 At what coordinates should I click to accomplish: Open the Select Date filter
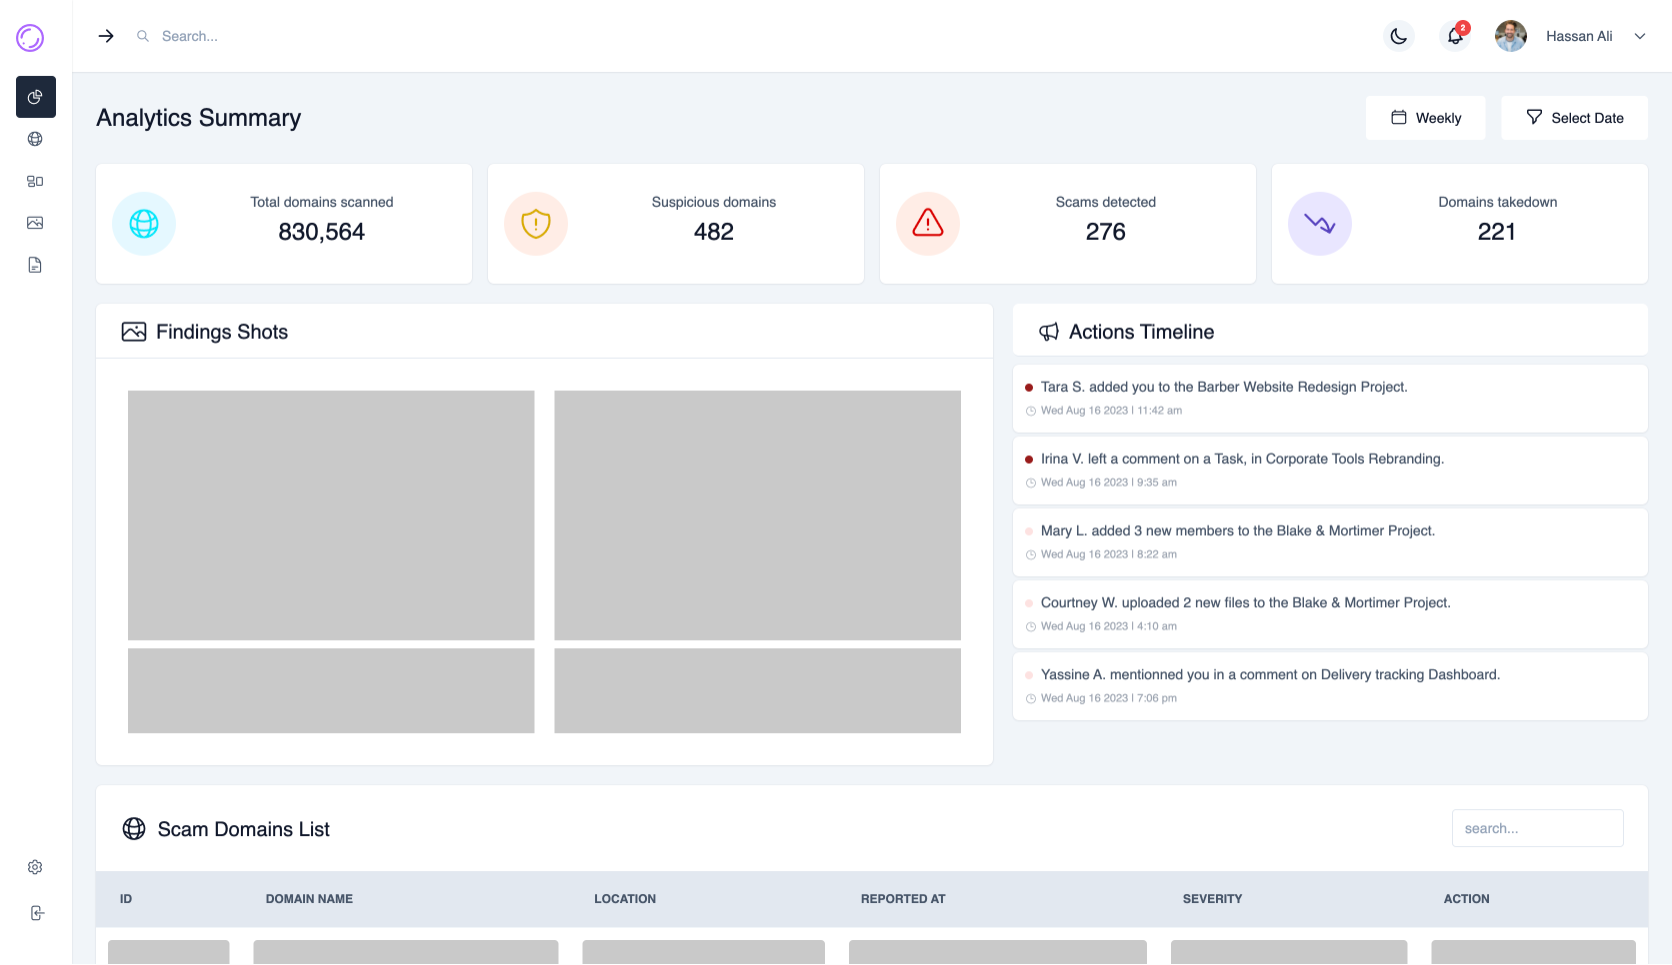pyautogui.click(x=1574, y=117)
